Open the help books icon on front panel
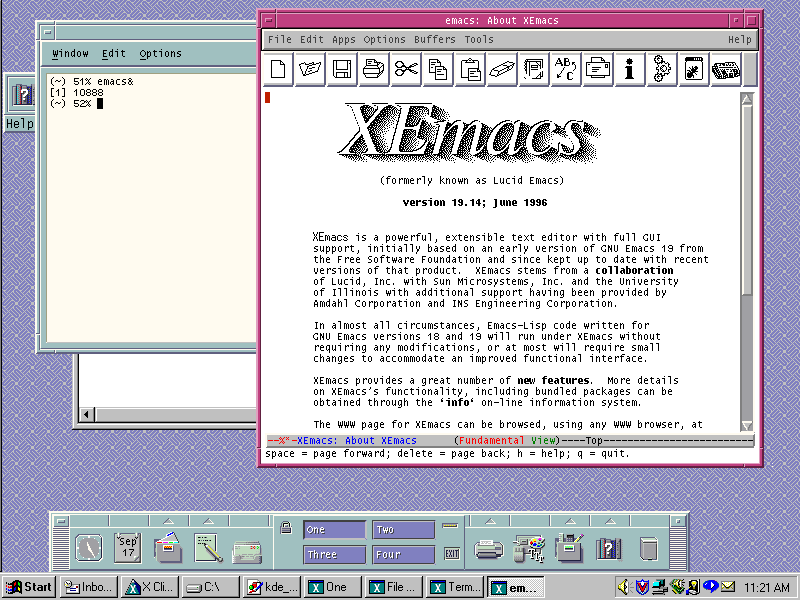The image size is (800, 600). coord(609,549)
